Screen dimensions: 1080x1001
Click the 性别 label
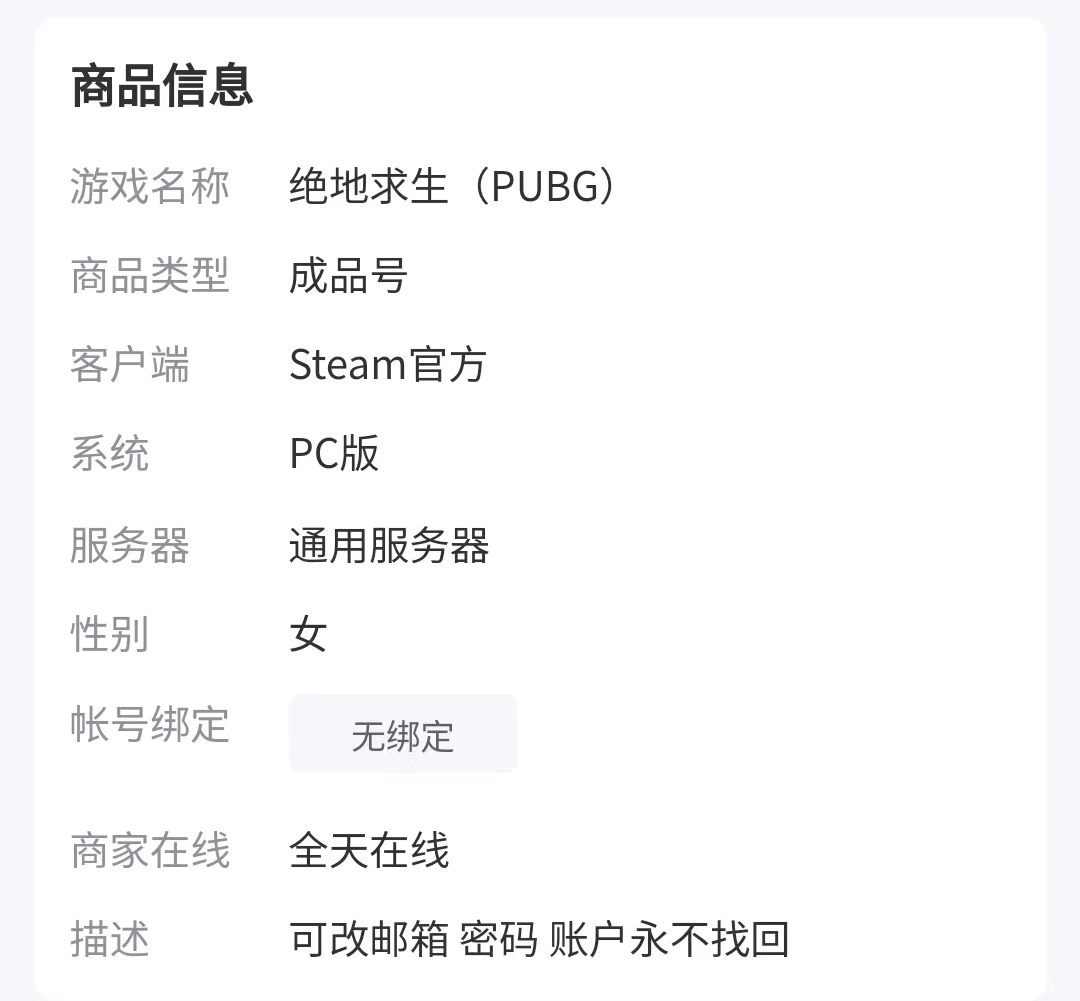110,635
